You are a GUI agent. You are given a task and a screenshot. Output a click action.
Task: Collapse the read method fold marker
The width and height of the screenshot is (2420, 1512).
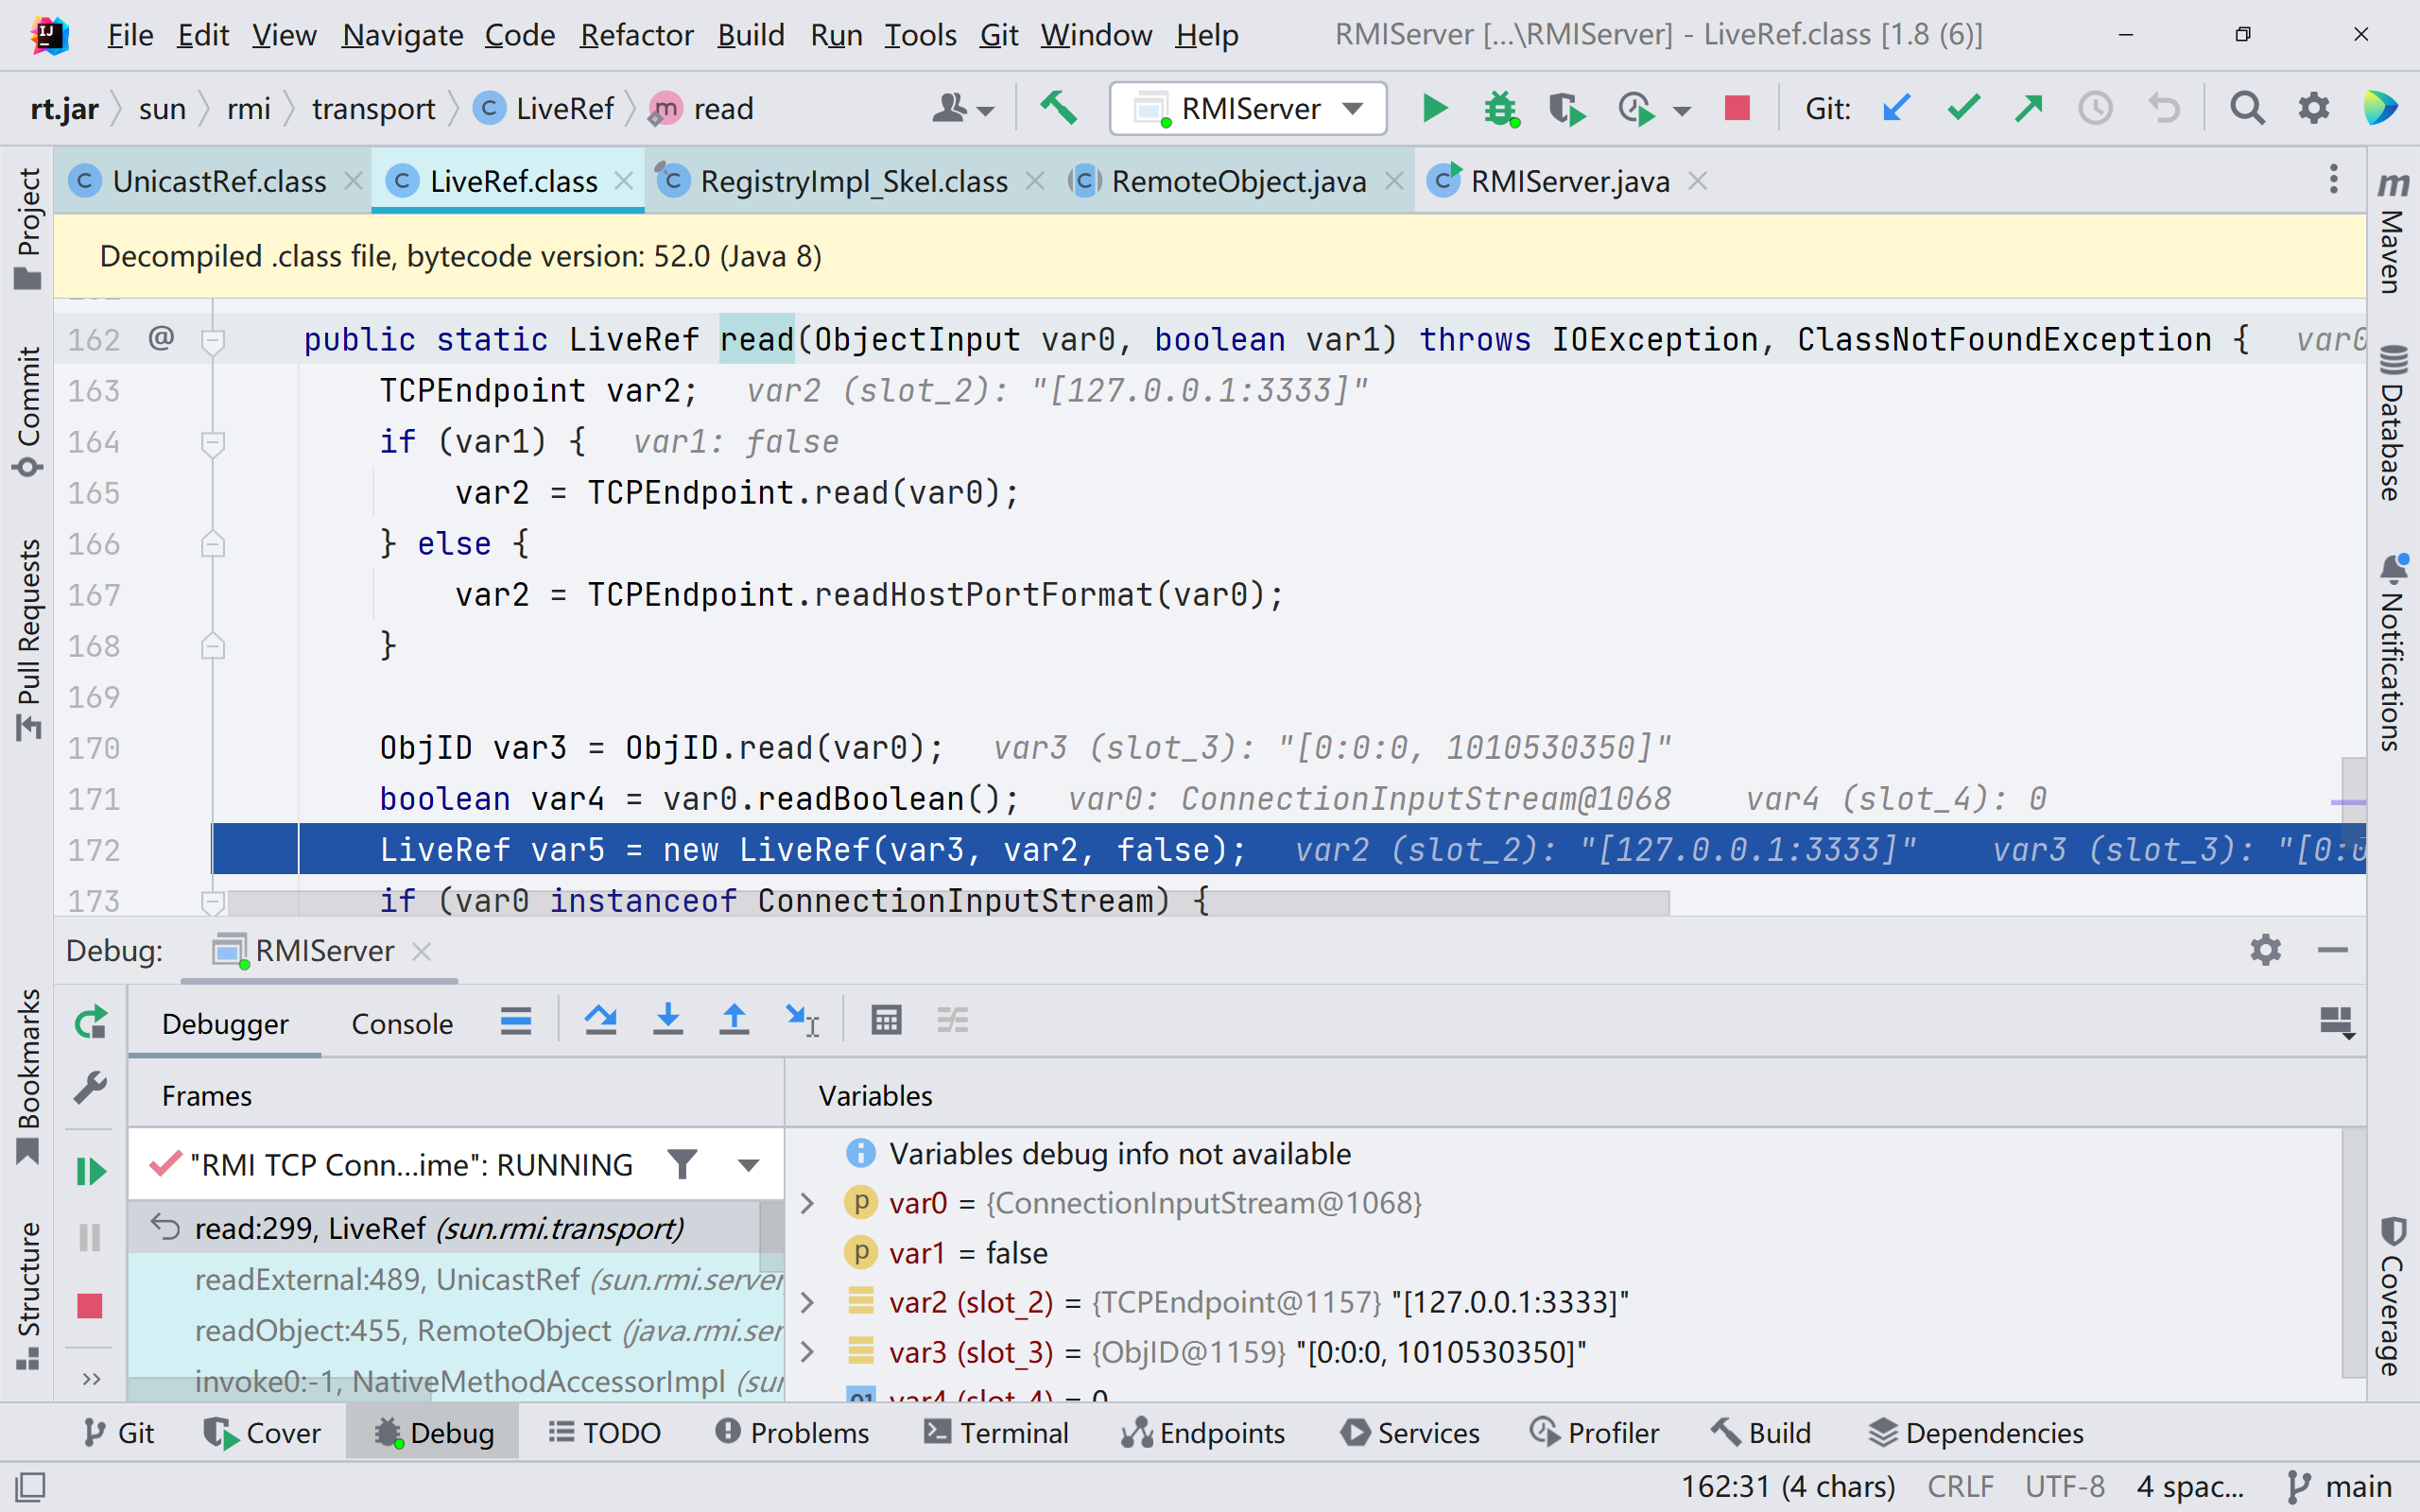coord(212,341)
